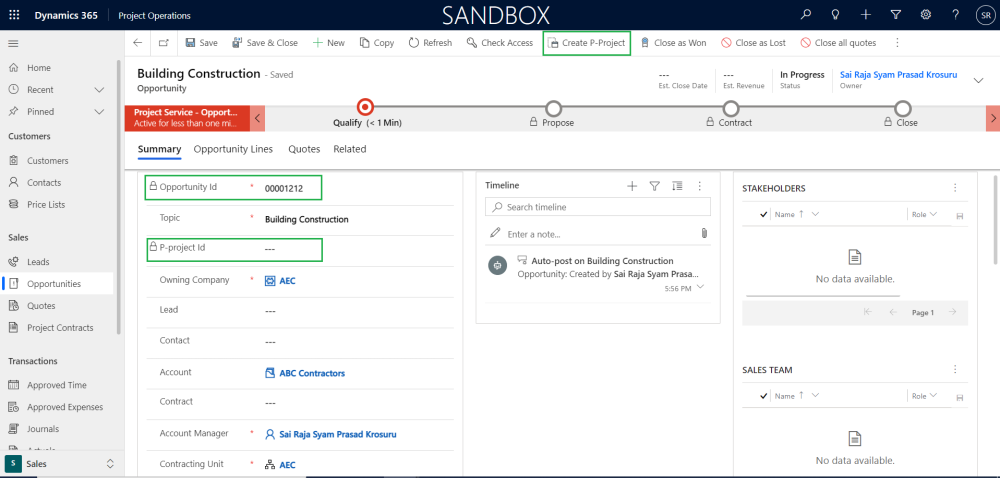1000x478 pixels.
Task: Mark opportunity with Close as Won
Action: point(673,43)
